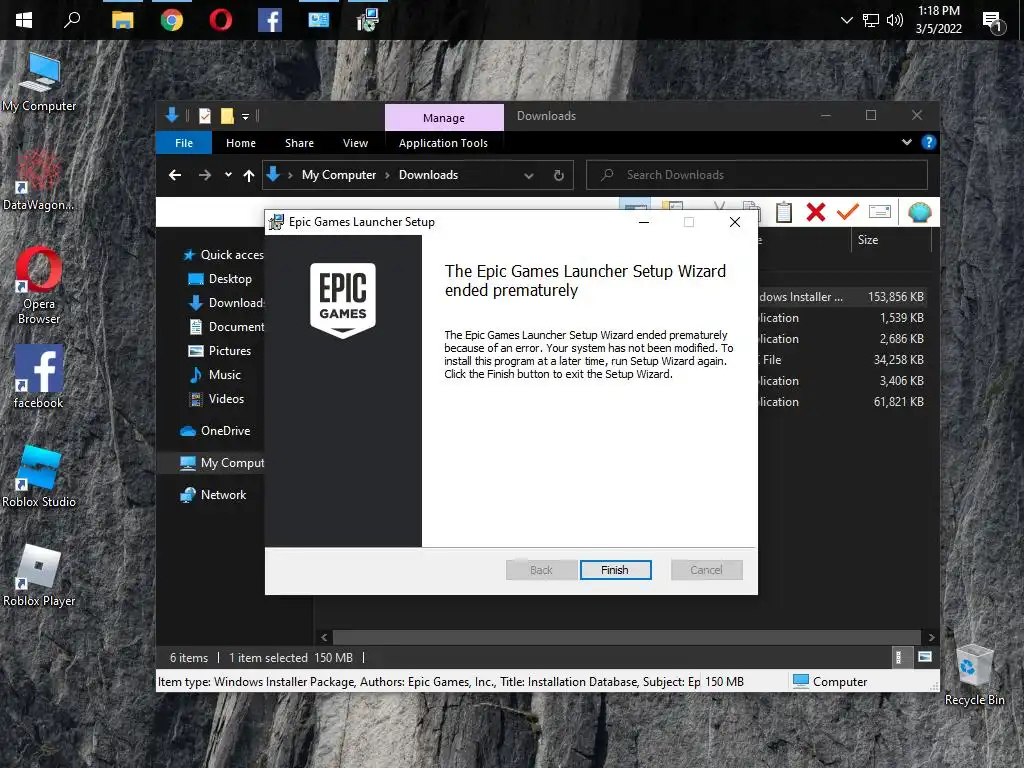Open Roblox Studio desktop shortcut
This screenshot has width=1024, height=768.
[39, 477]
